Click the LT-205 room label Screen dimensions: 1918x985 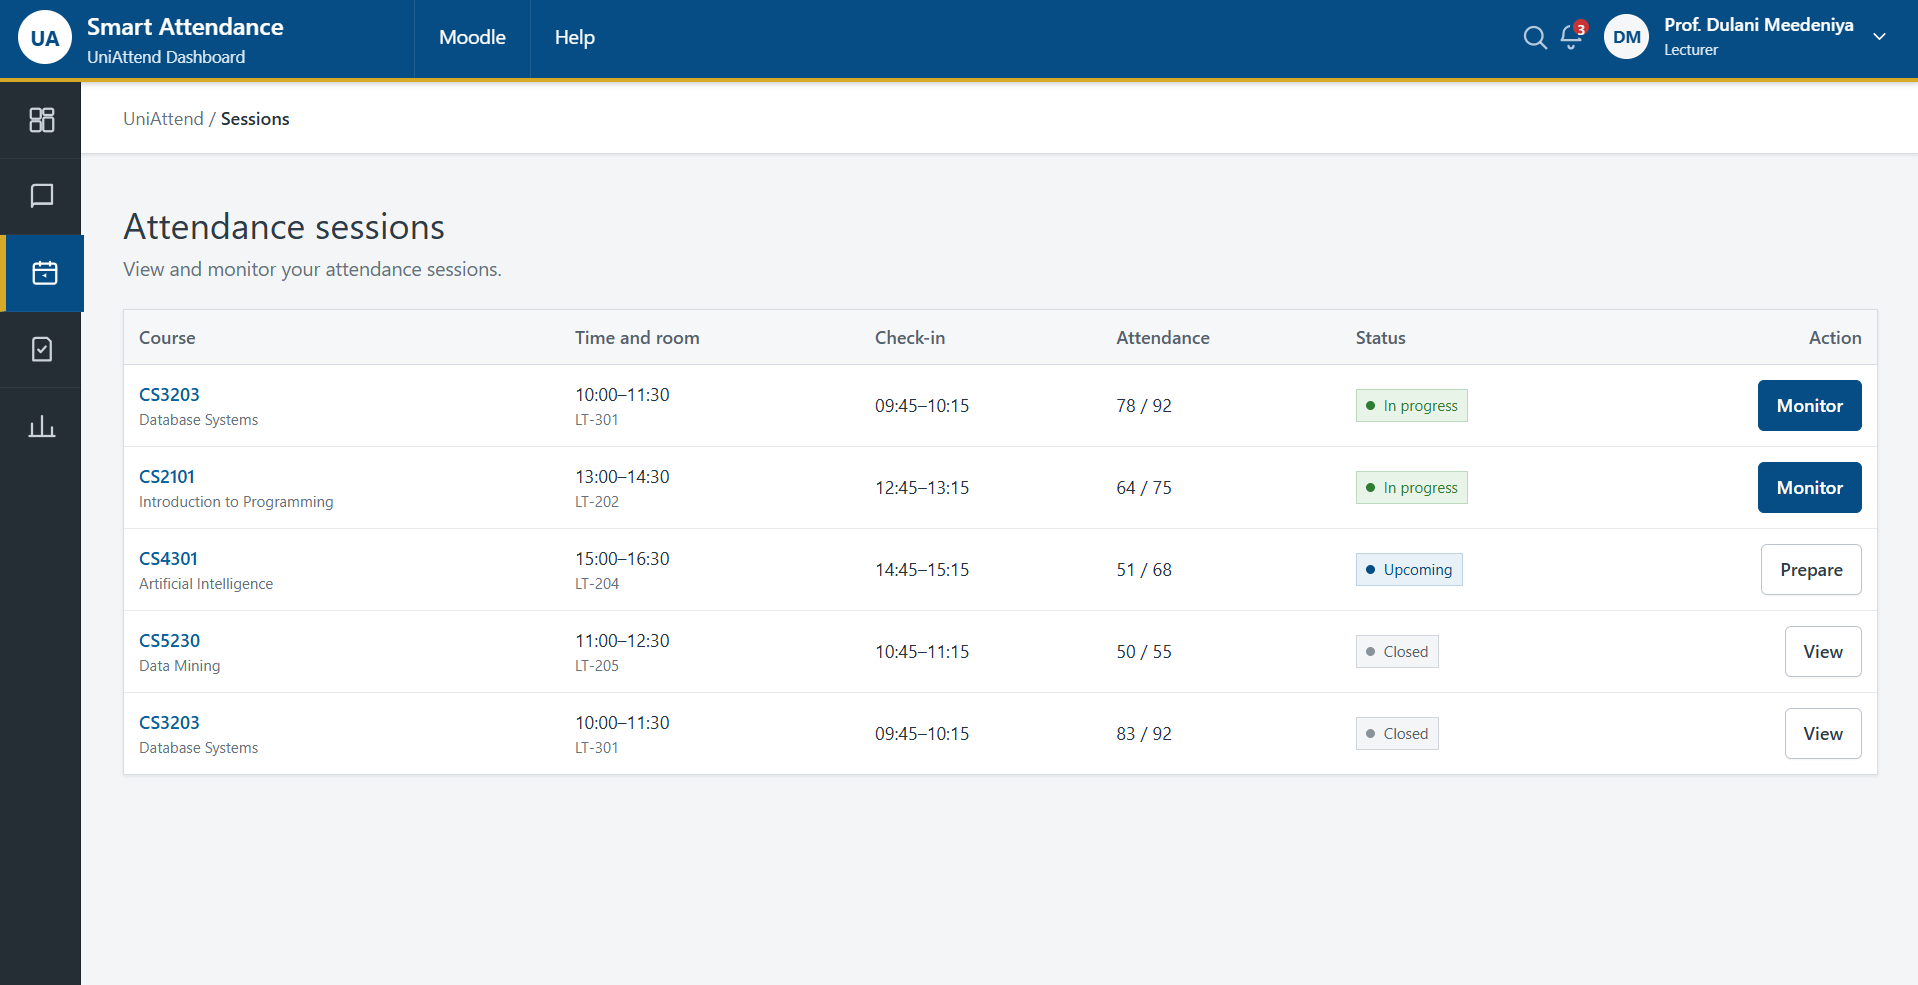pyautogui.click(x=596, y=666)
